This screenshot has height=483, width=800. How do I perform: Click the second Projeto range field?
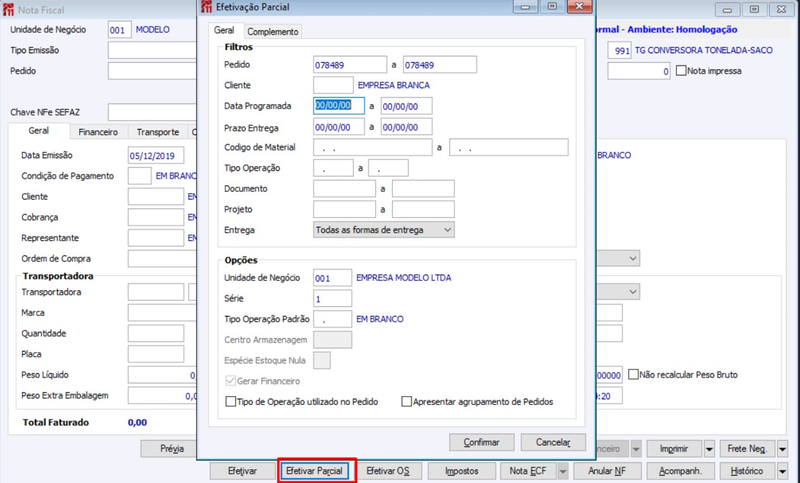click(423, 209)
